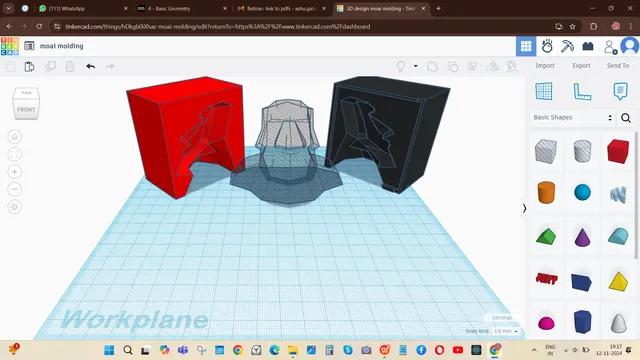Click Home view button
This screenshot has width=640, height=360.
click(15, 137)
